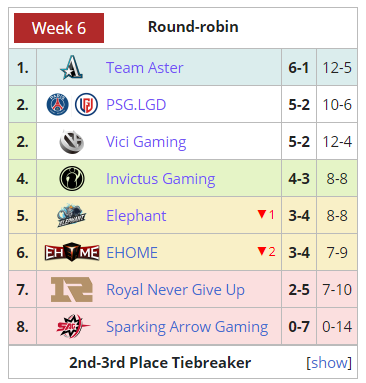Open the PSG.LGD team link
This screenshot has height=383, width=366.
click(136, 105)
